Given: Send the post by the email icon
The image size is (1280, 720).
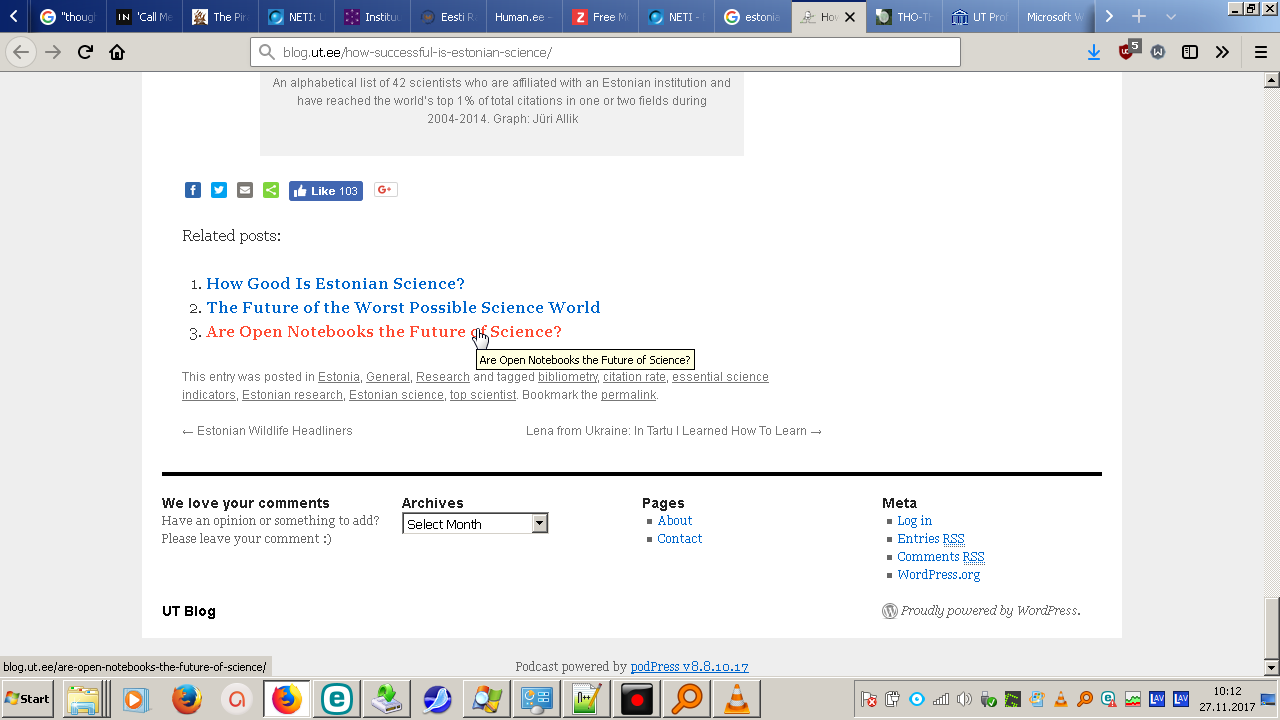Looking at the screenshot, I should click(x=245, y=190).
